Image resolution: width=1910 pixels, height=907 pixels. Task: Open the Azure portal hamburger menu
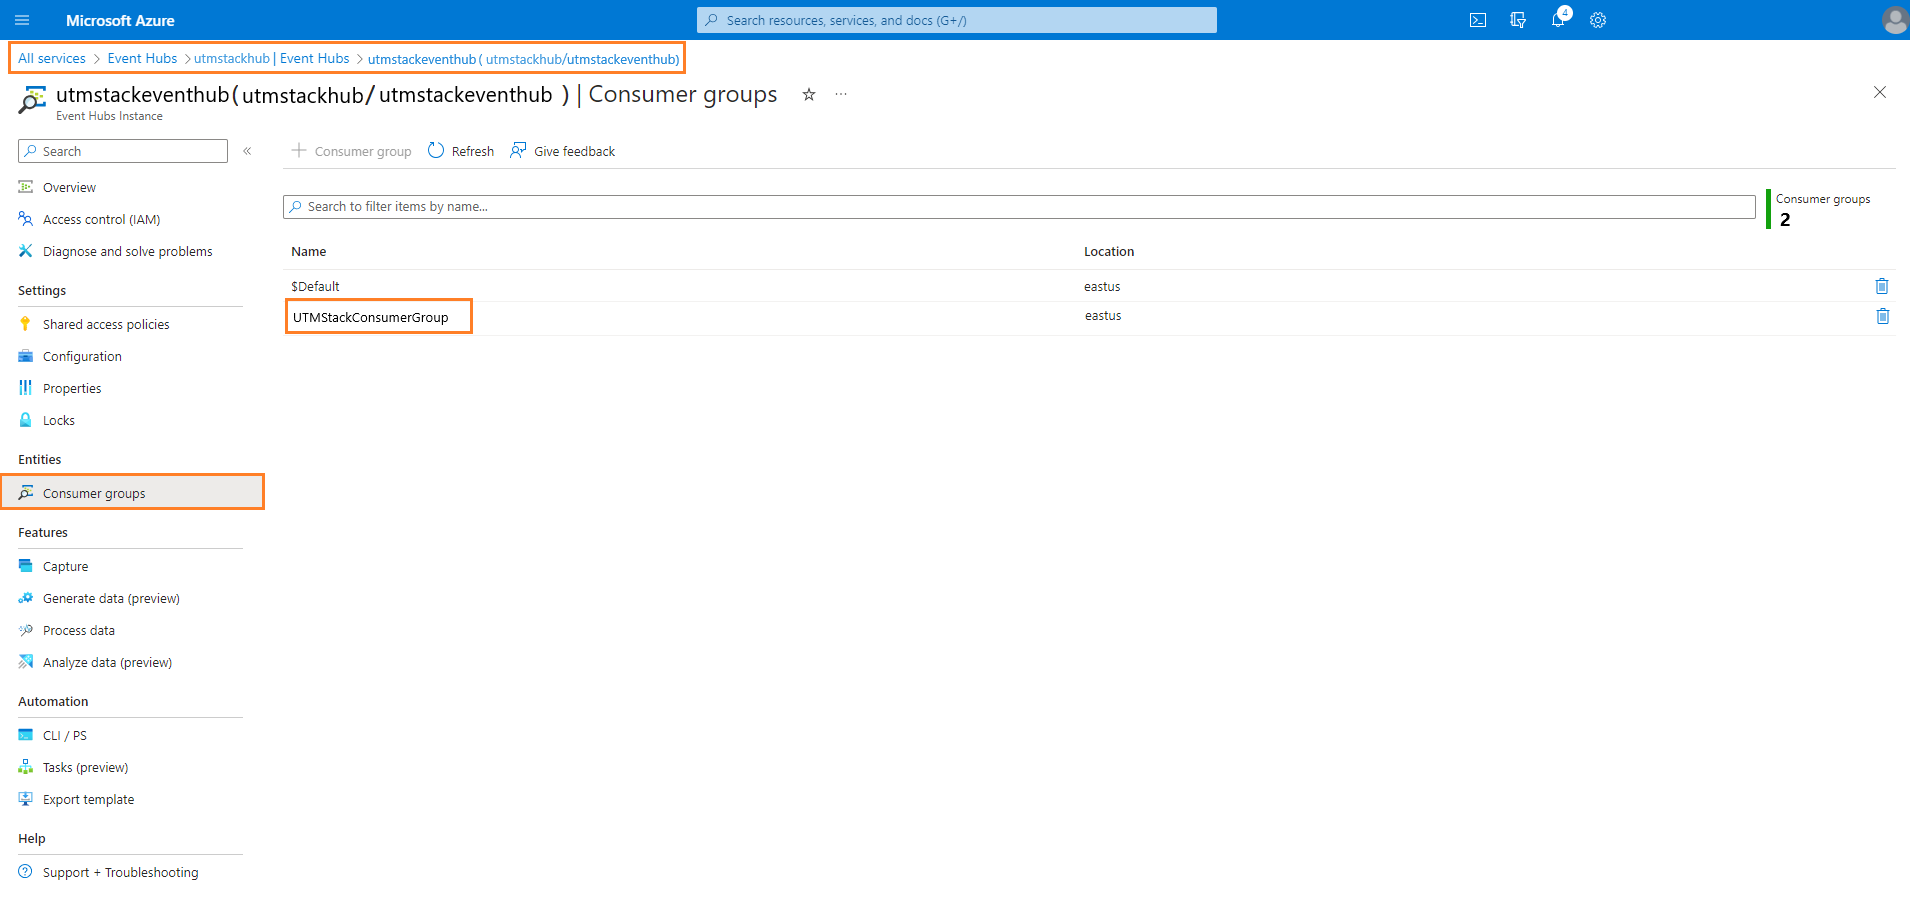pyautogui.click(x=22, y=20)
